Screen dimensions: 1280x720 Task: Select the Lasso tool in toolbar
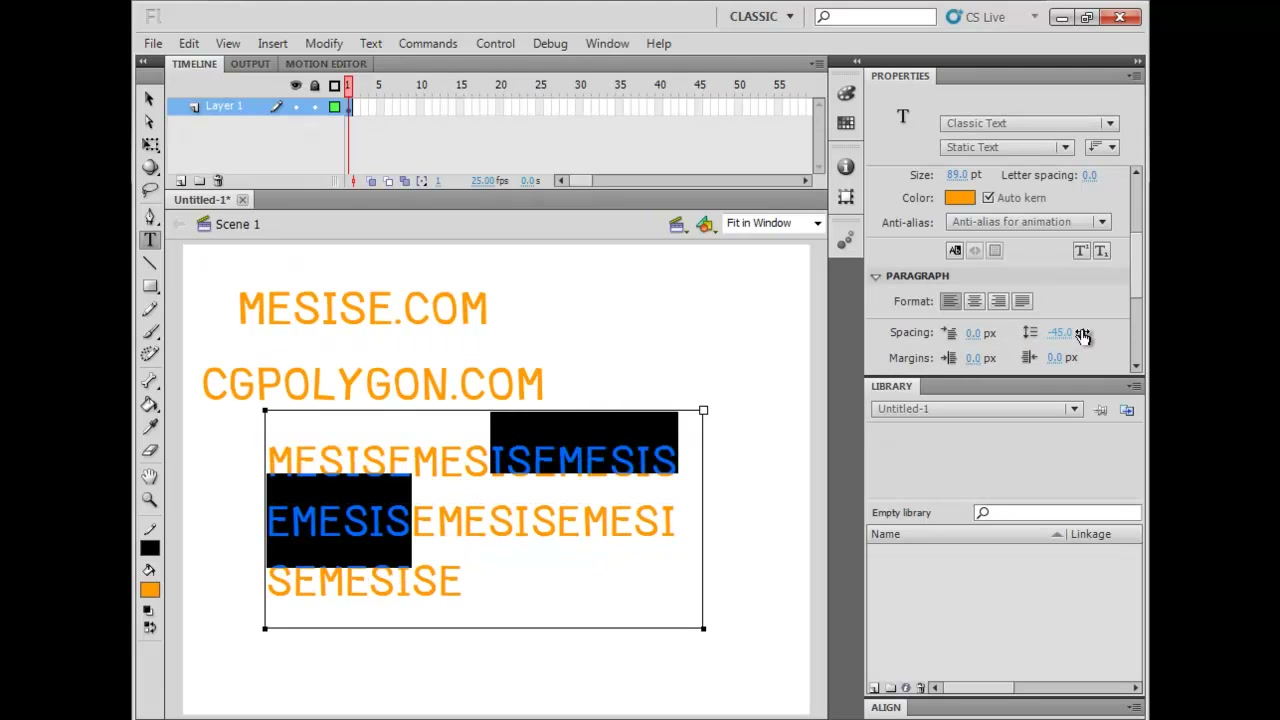click(150, 190)
